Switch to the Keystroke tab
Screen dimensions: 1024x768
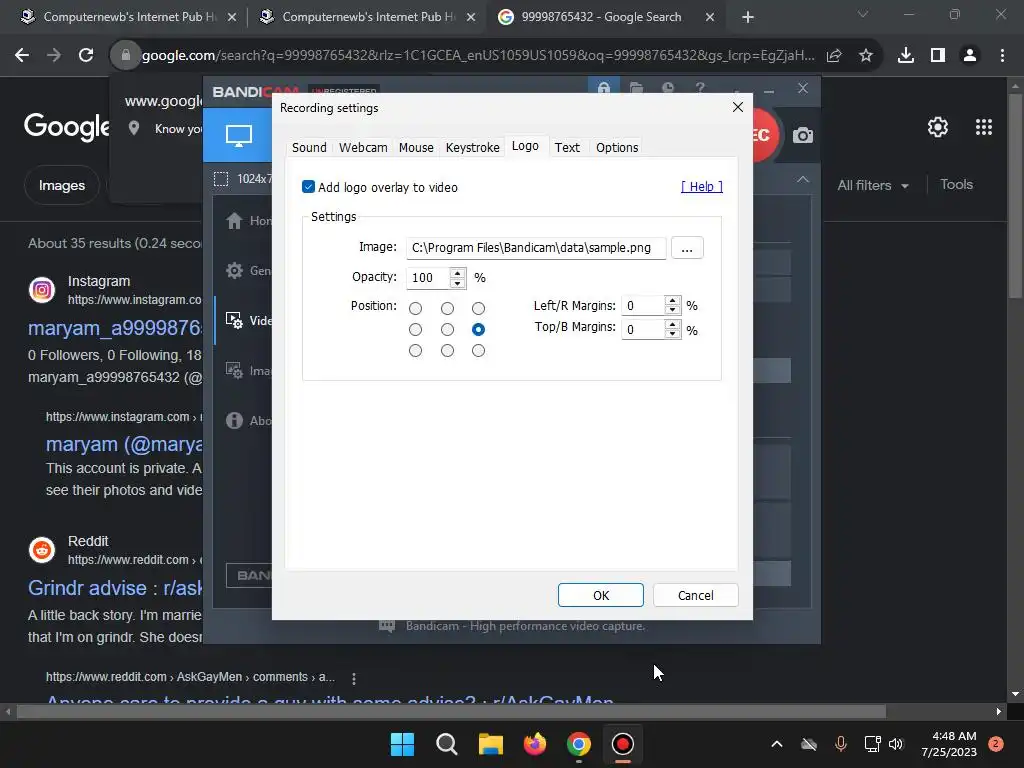(x=472, y=148)
